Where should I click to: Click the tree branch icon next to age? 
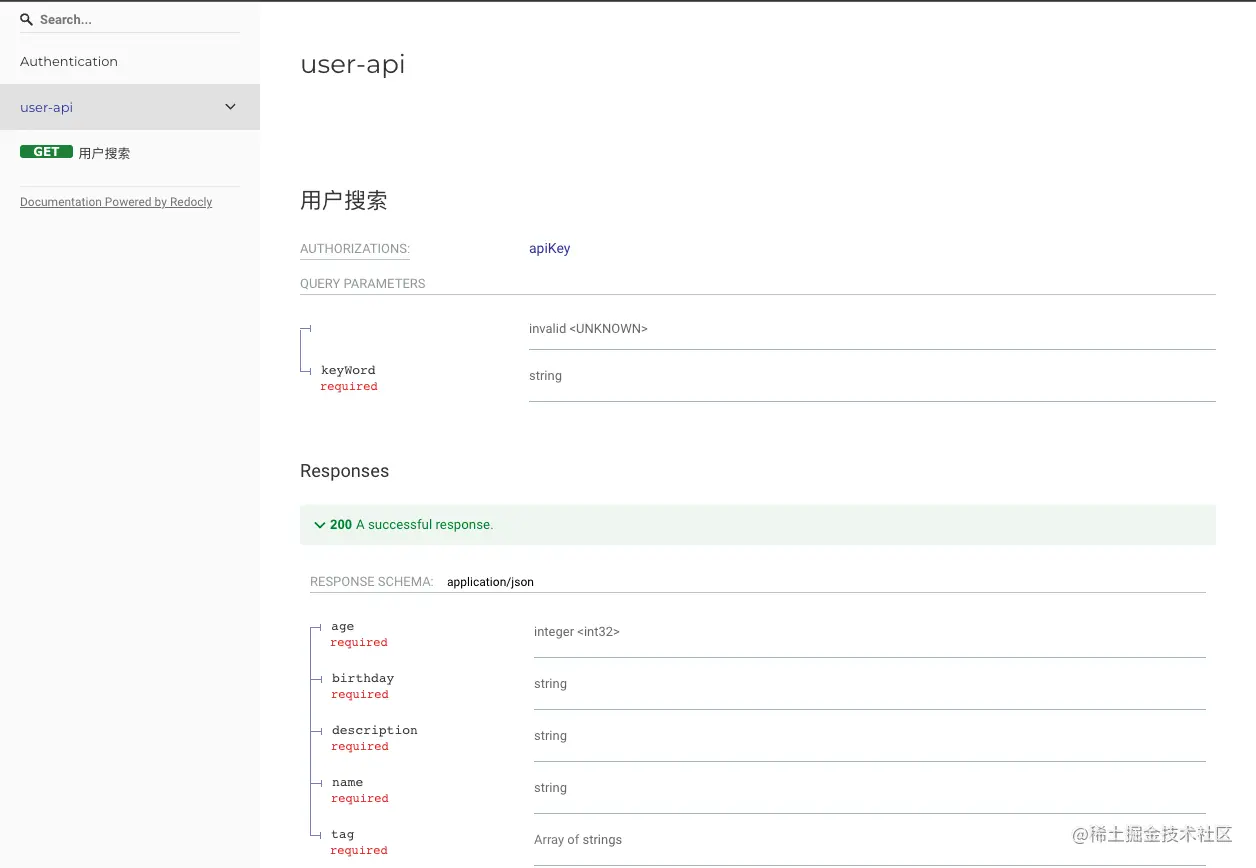click(315, 626)
